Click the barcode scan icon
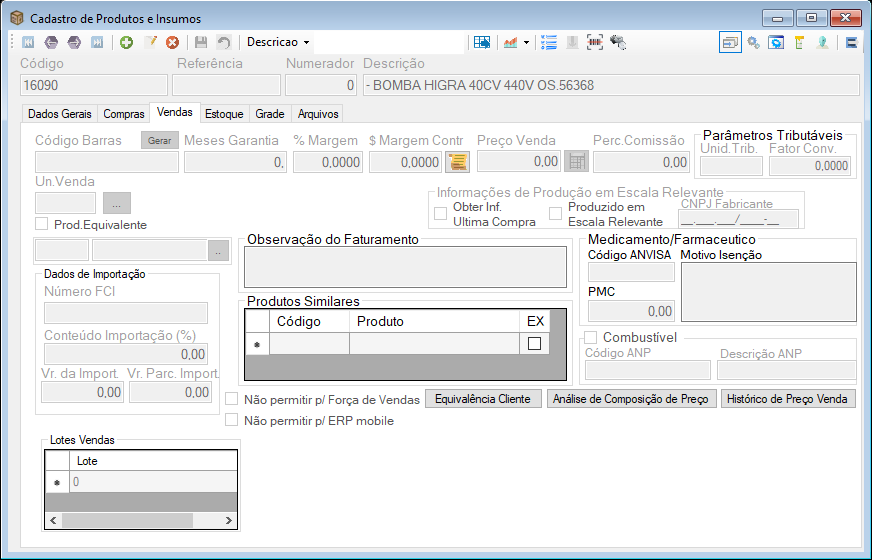 point(594,42)
